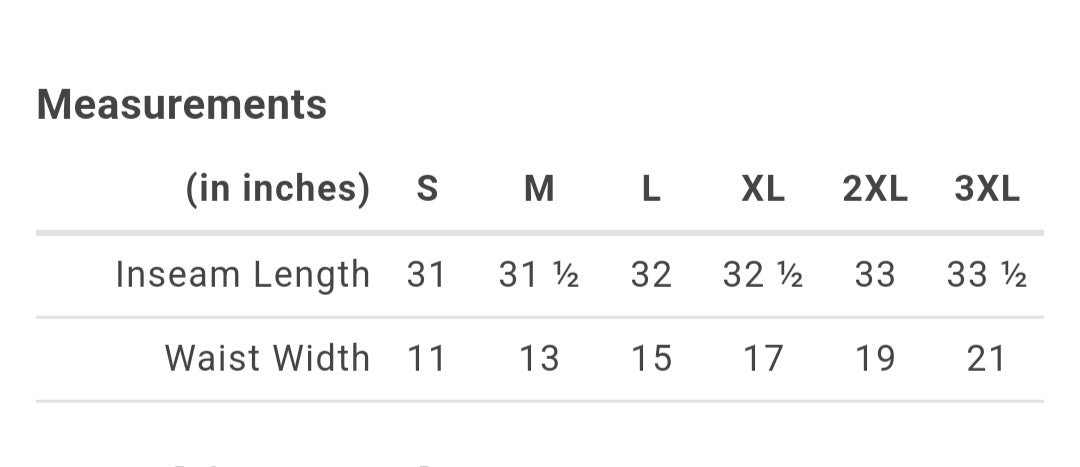The image size is (1080, 467).
Task: Select the waist width value 17
Action: click(x=763, y=359)
